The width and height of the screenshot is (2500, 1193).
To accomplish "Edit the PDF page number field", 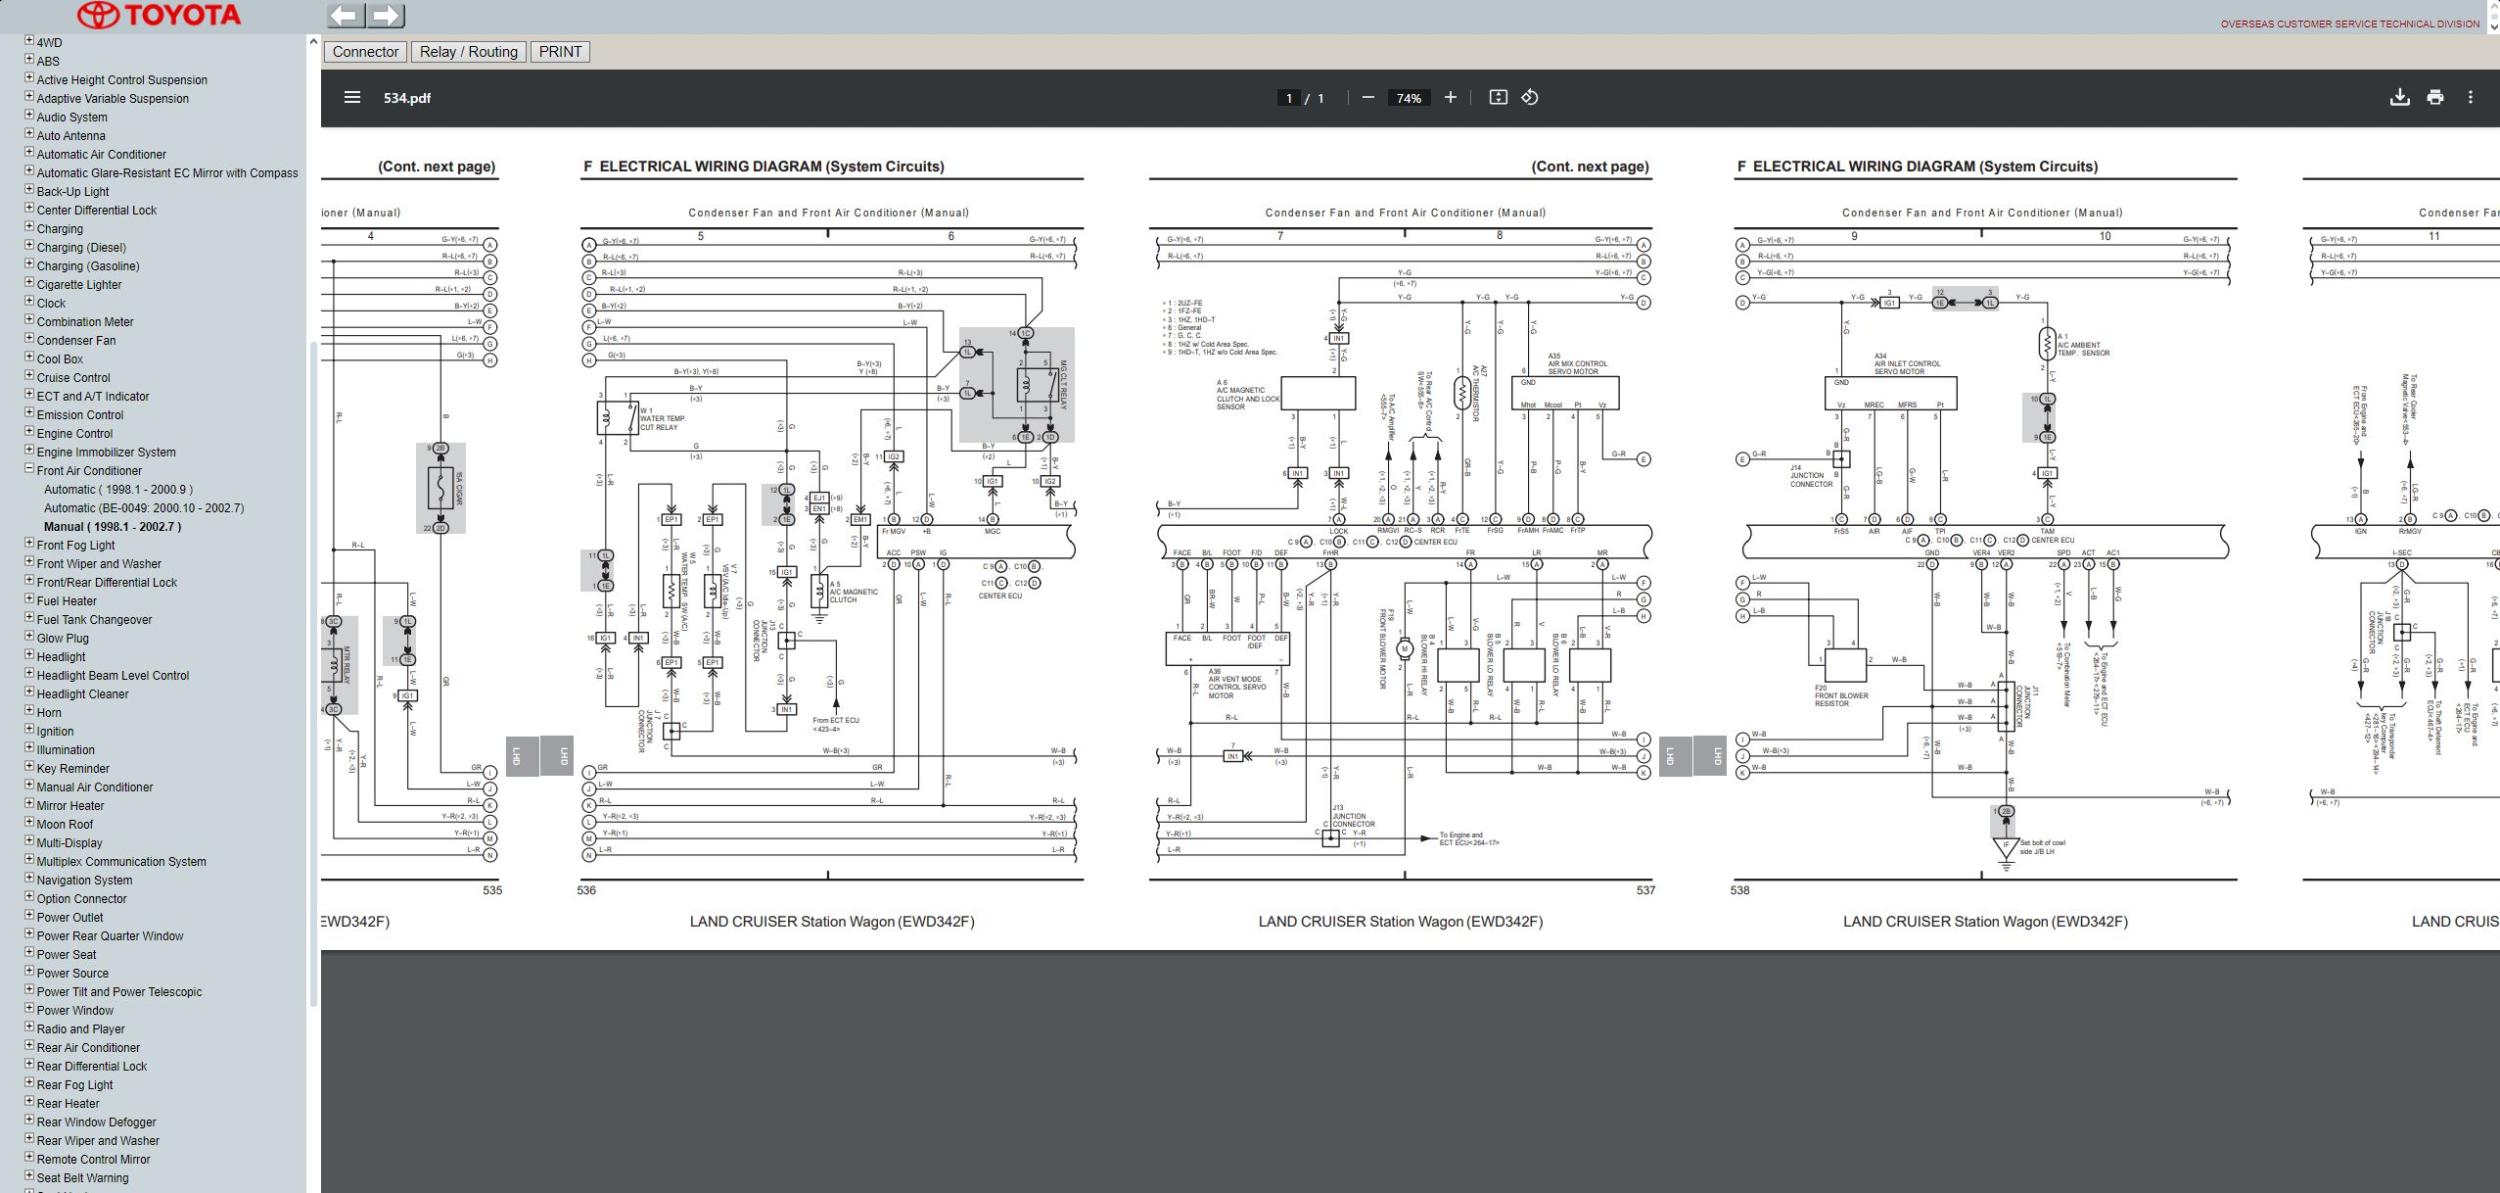I will tap(1289, 98).
